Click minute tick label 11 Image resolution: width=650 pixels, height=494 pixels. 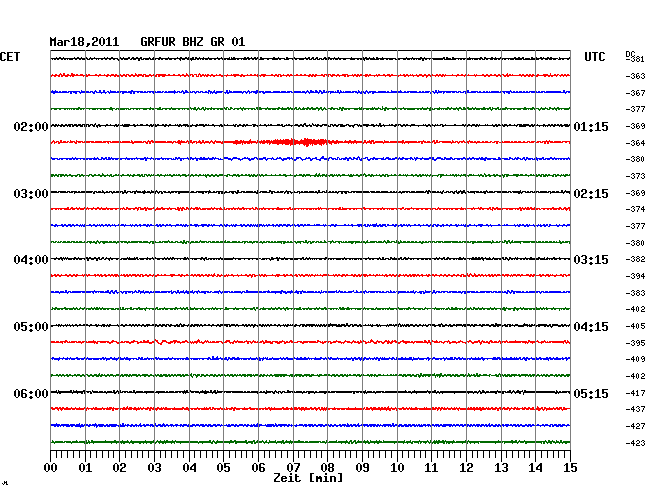click(431, 468)
